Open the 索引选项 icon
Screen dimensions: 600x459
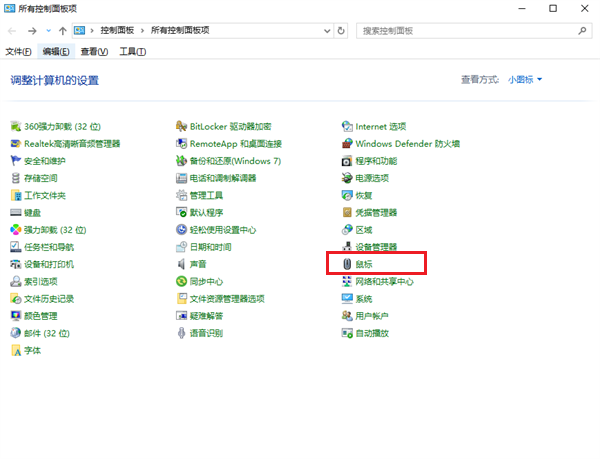pos(15,281)
